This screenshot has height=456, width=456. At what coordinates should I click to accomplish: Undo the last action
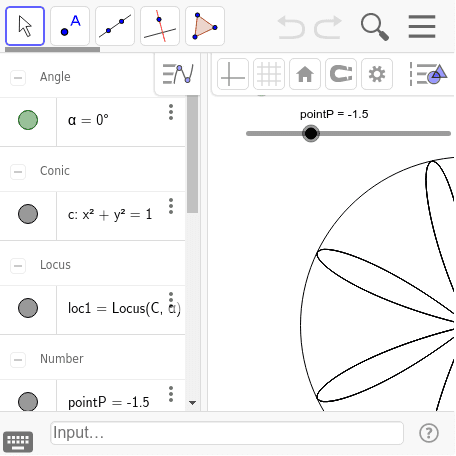(x=291, y=27)
